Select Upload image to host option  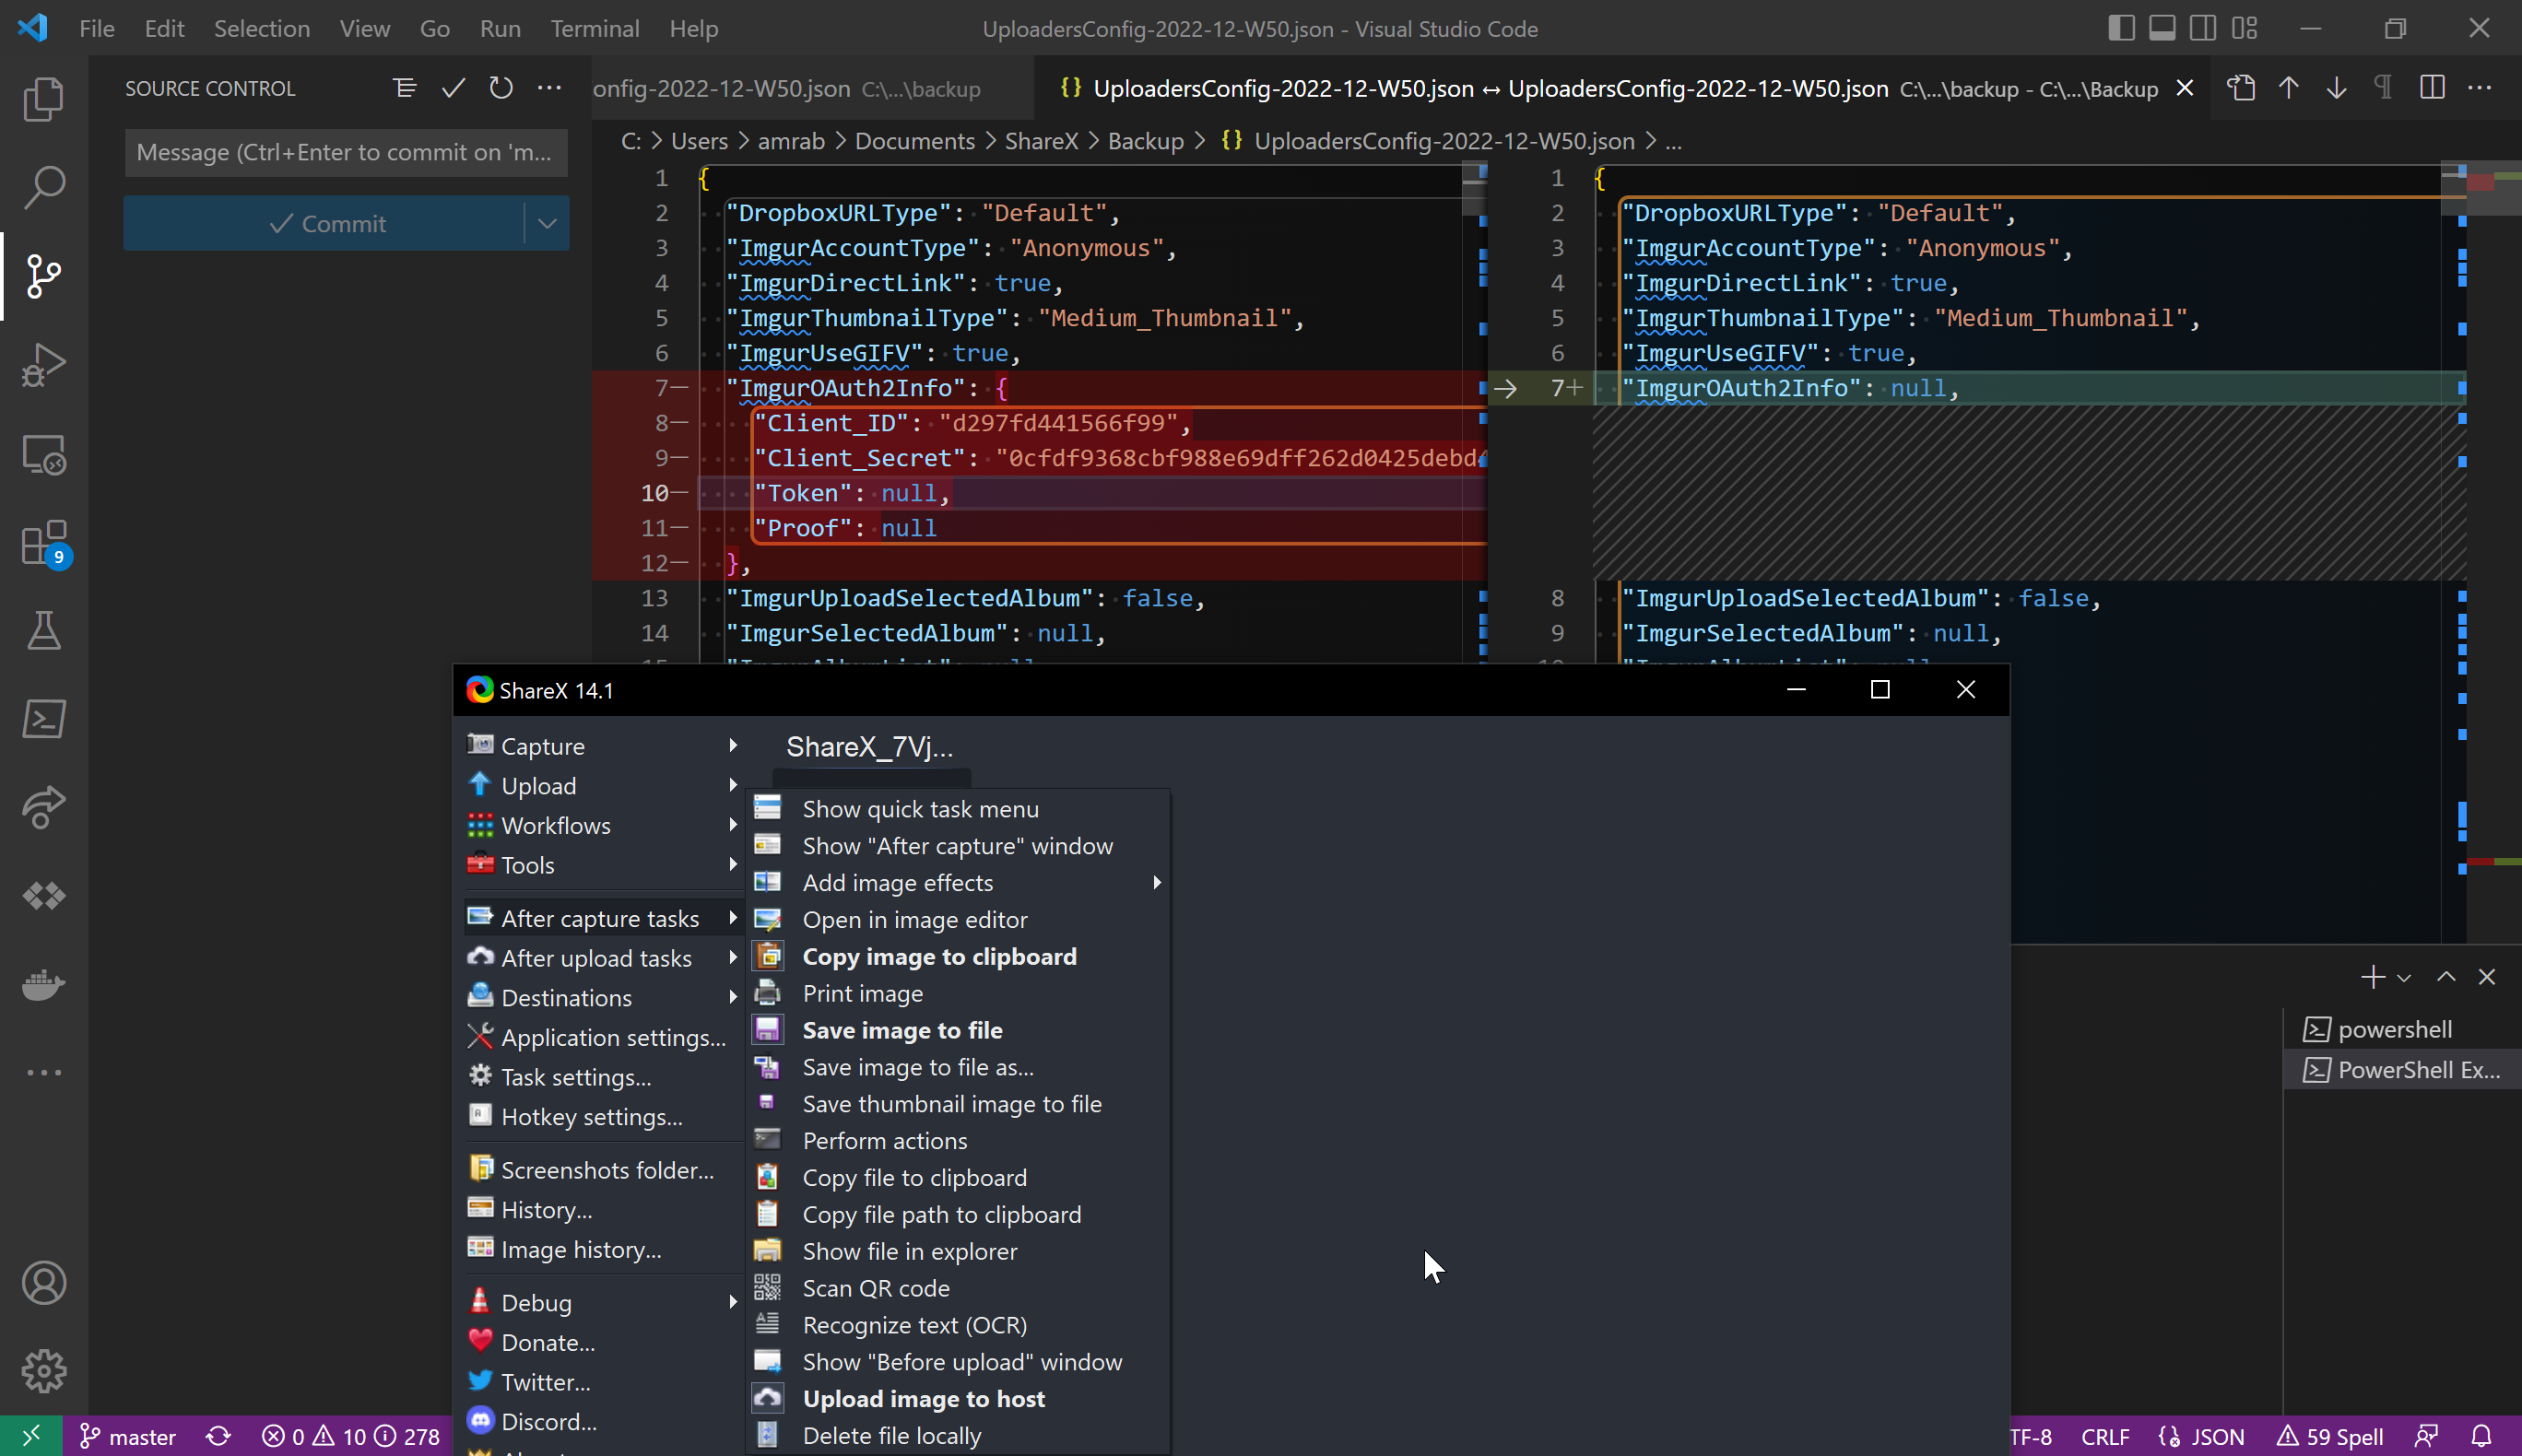pos(925,1397)
